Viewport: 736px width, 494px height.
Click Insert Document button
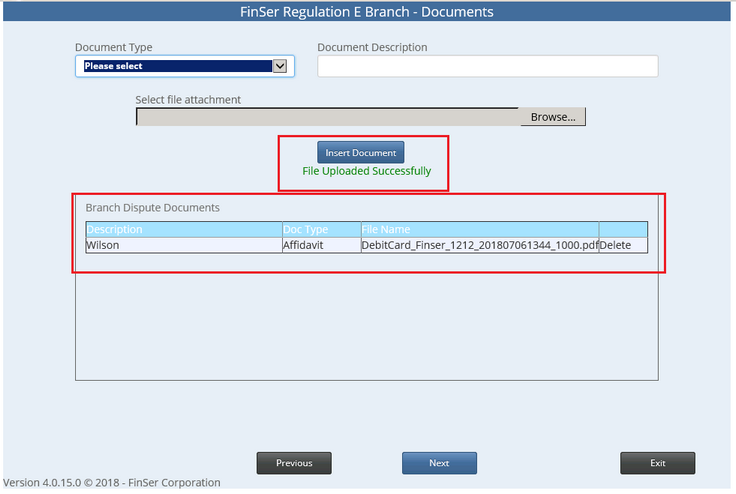360,153
